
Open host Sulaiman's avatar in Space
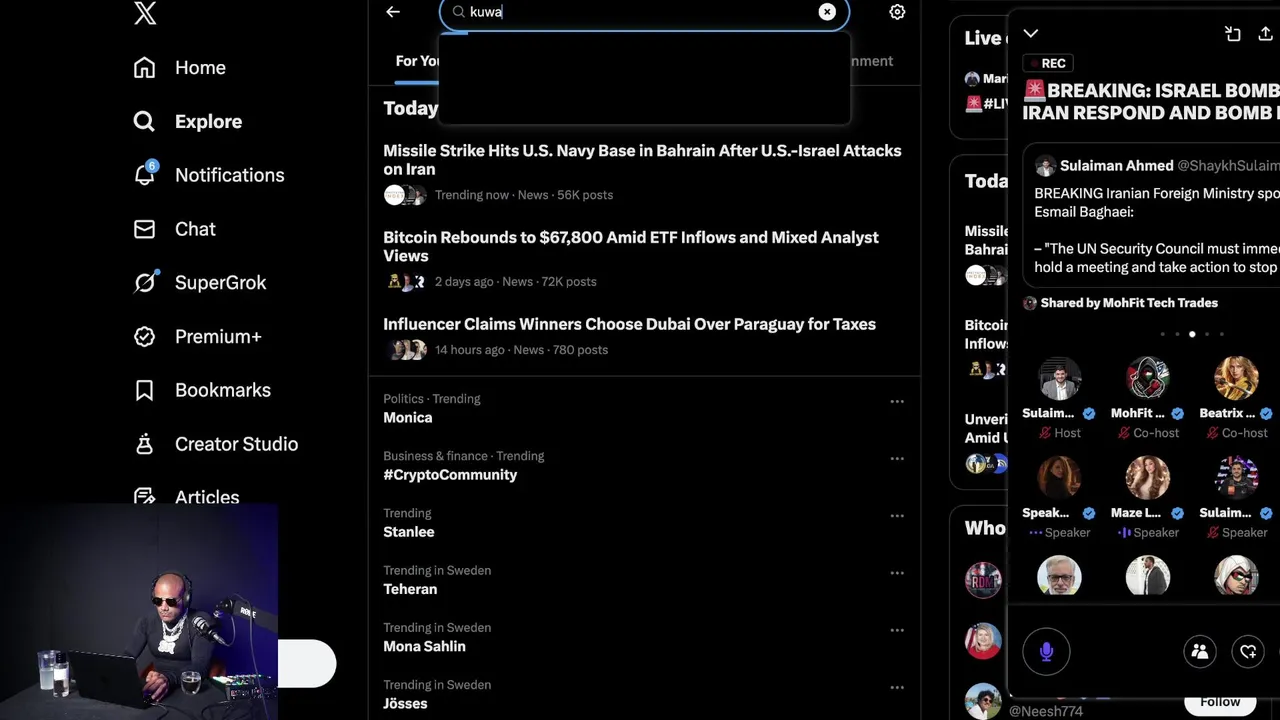[1059, 378]
